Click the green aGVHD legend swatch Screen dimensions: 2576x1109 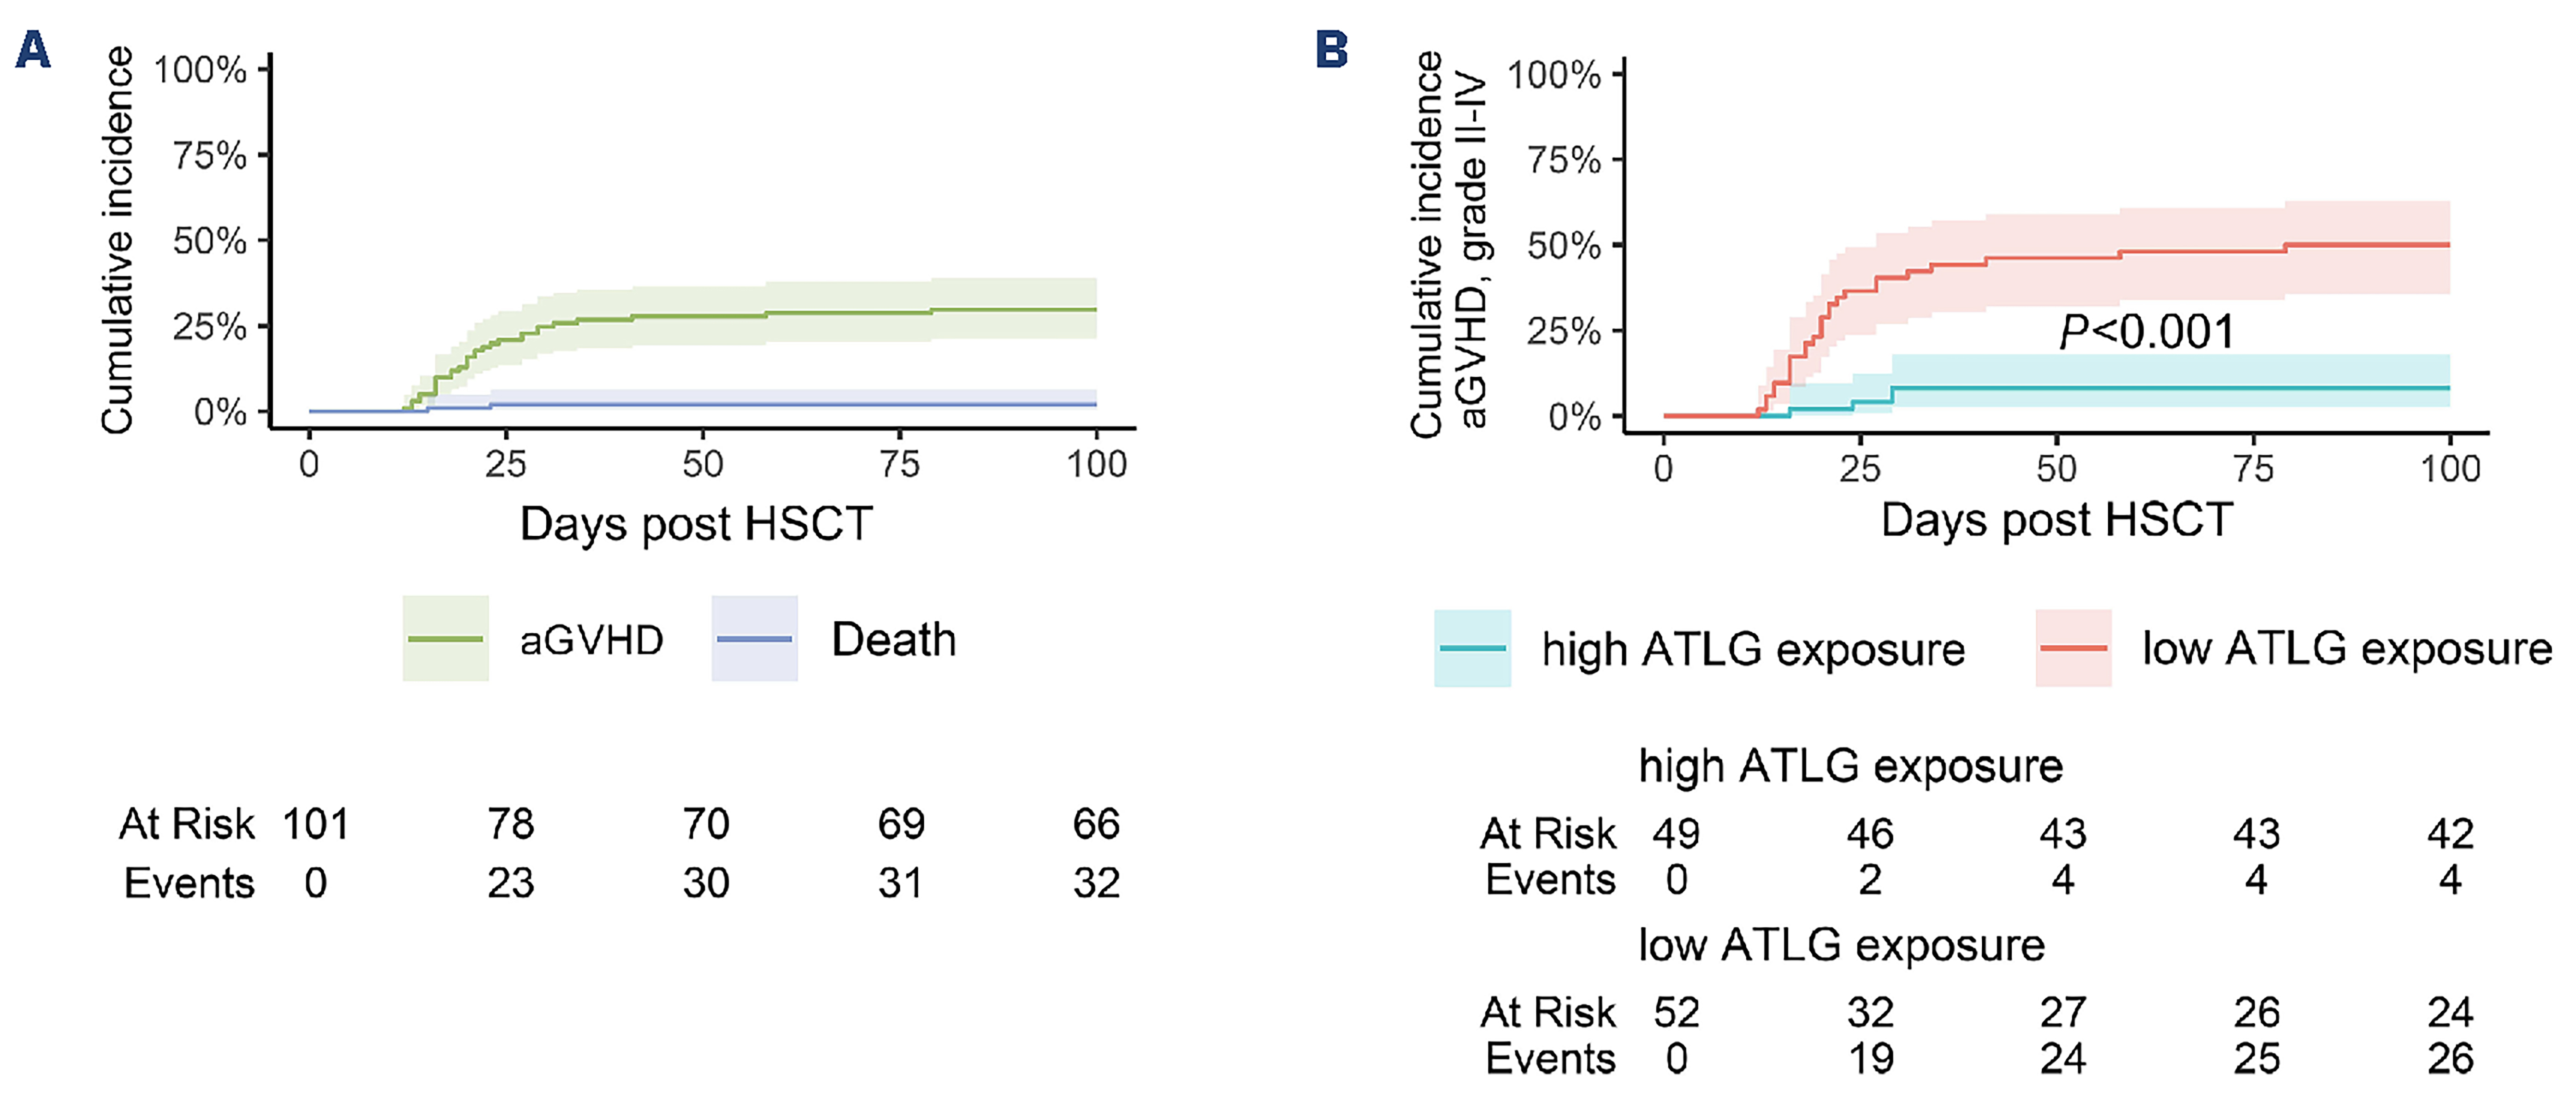445,639
